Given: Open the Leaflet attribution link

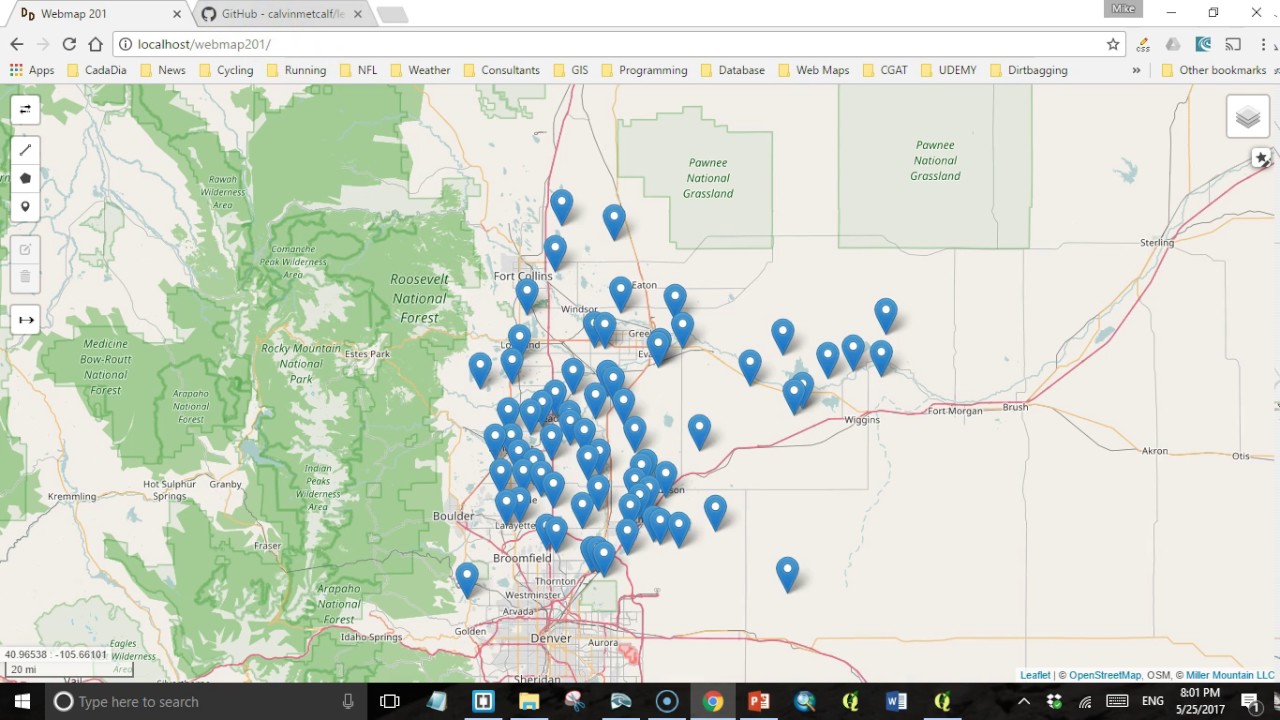Looking at the screenshot, I should pyautogui.click(x=1035, y=675).
